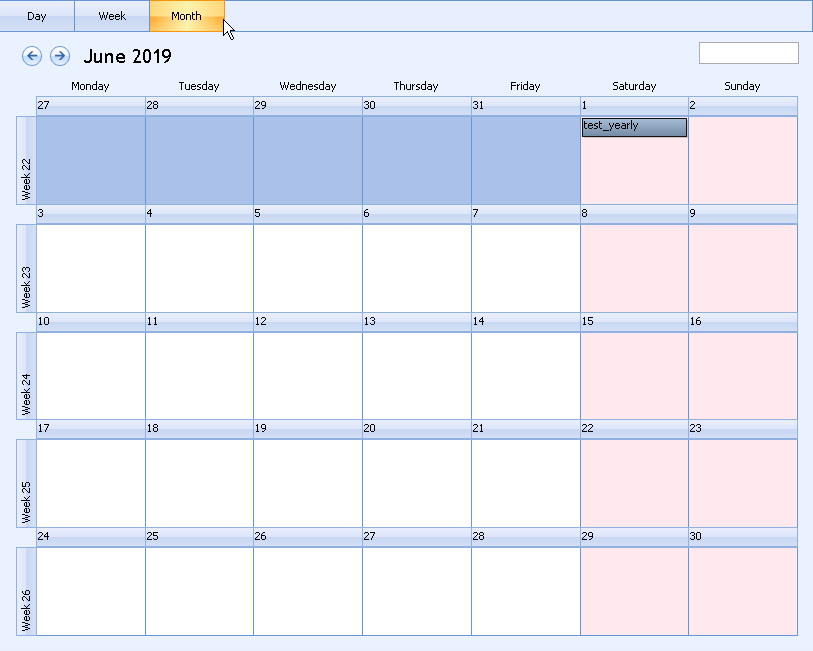Viewport: 813px width, 651px height.
Task: Choose the Week 25 row header
Action: (x=26, y=484)
